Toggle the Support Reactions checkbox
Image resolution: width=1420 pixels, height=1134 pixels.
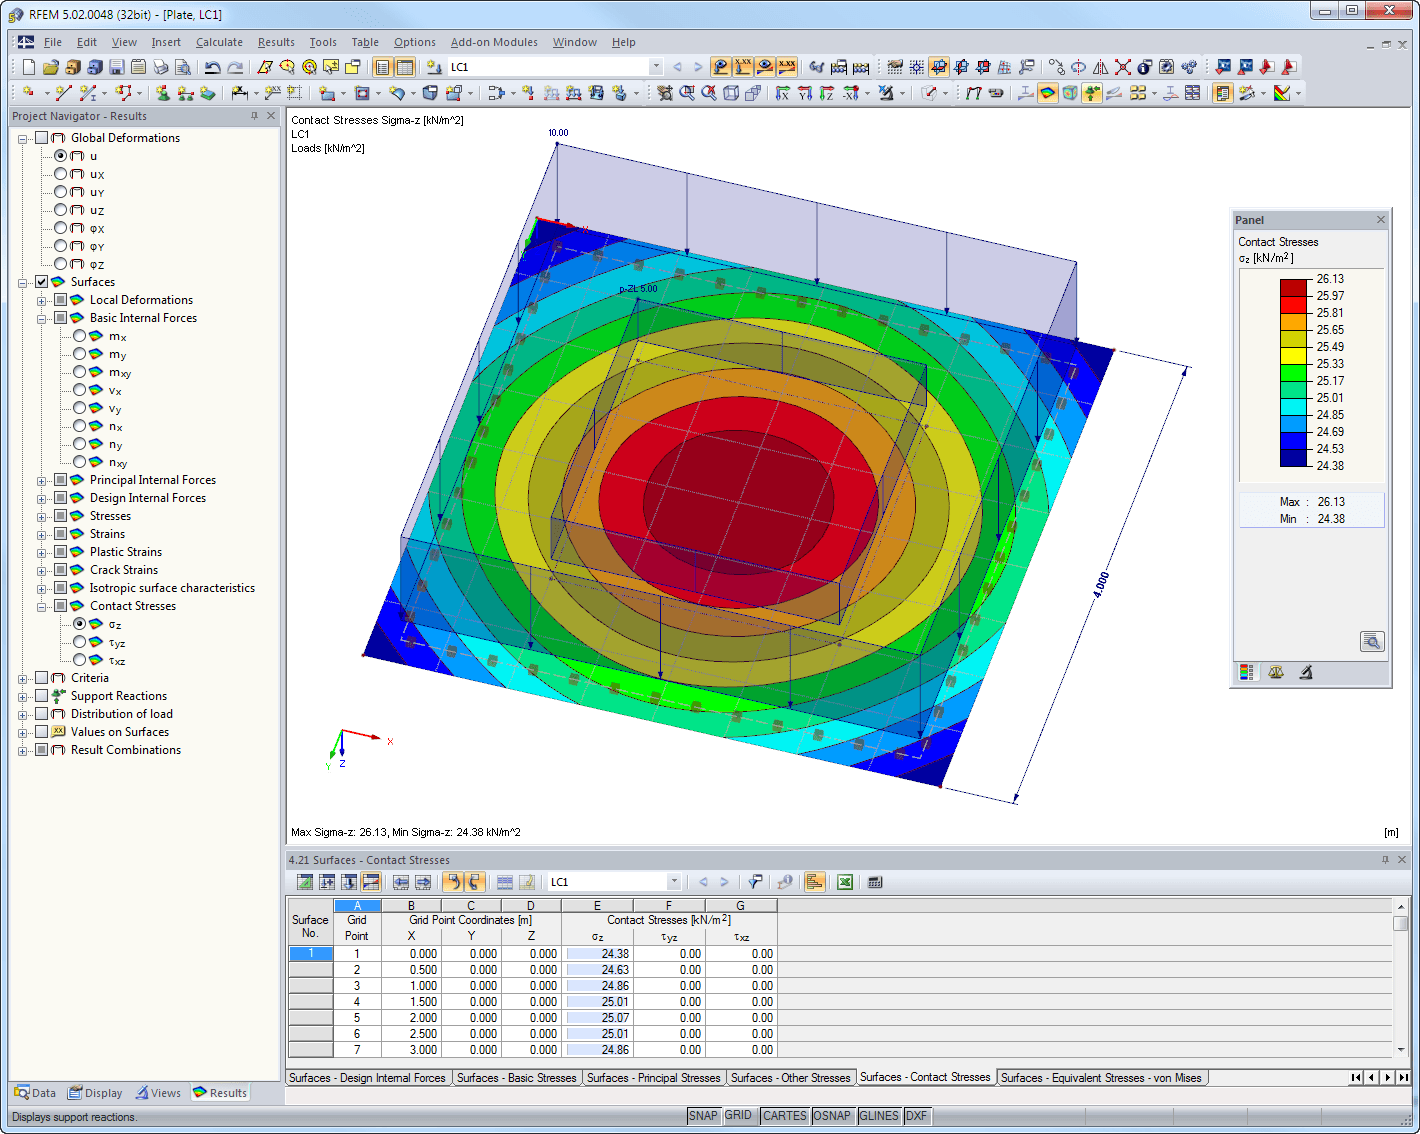click(x=42, y=696)
